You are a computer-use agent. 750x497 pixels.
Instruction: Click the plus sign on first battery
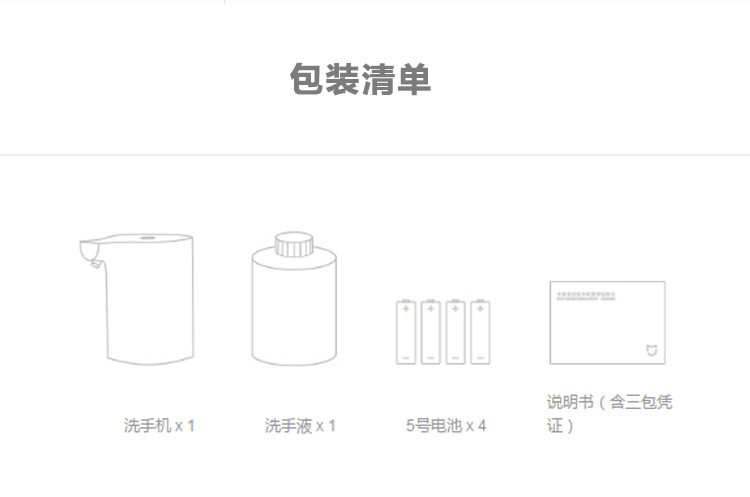tap(406, 309)
